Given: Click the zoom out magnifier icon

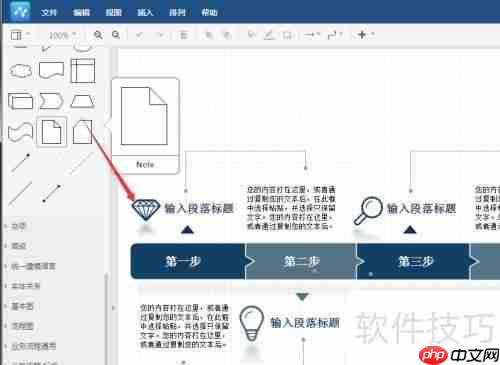Looking at the screenshot, I should point(116,35).
